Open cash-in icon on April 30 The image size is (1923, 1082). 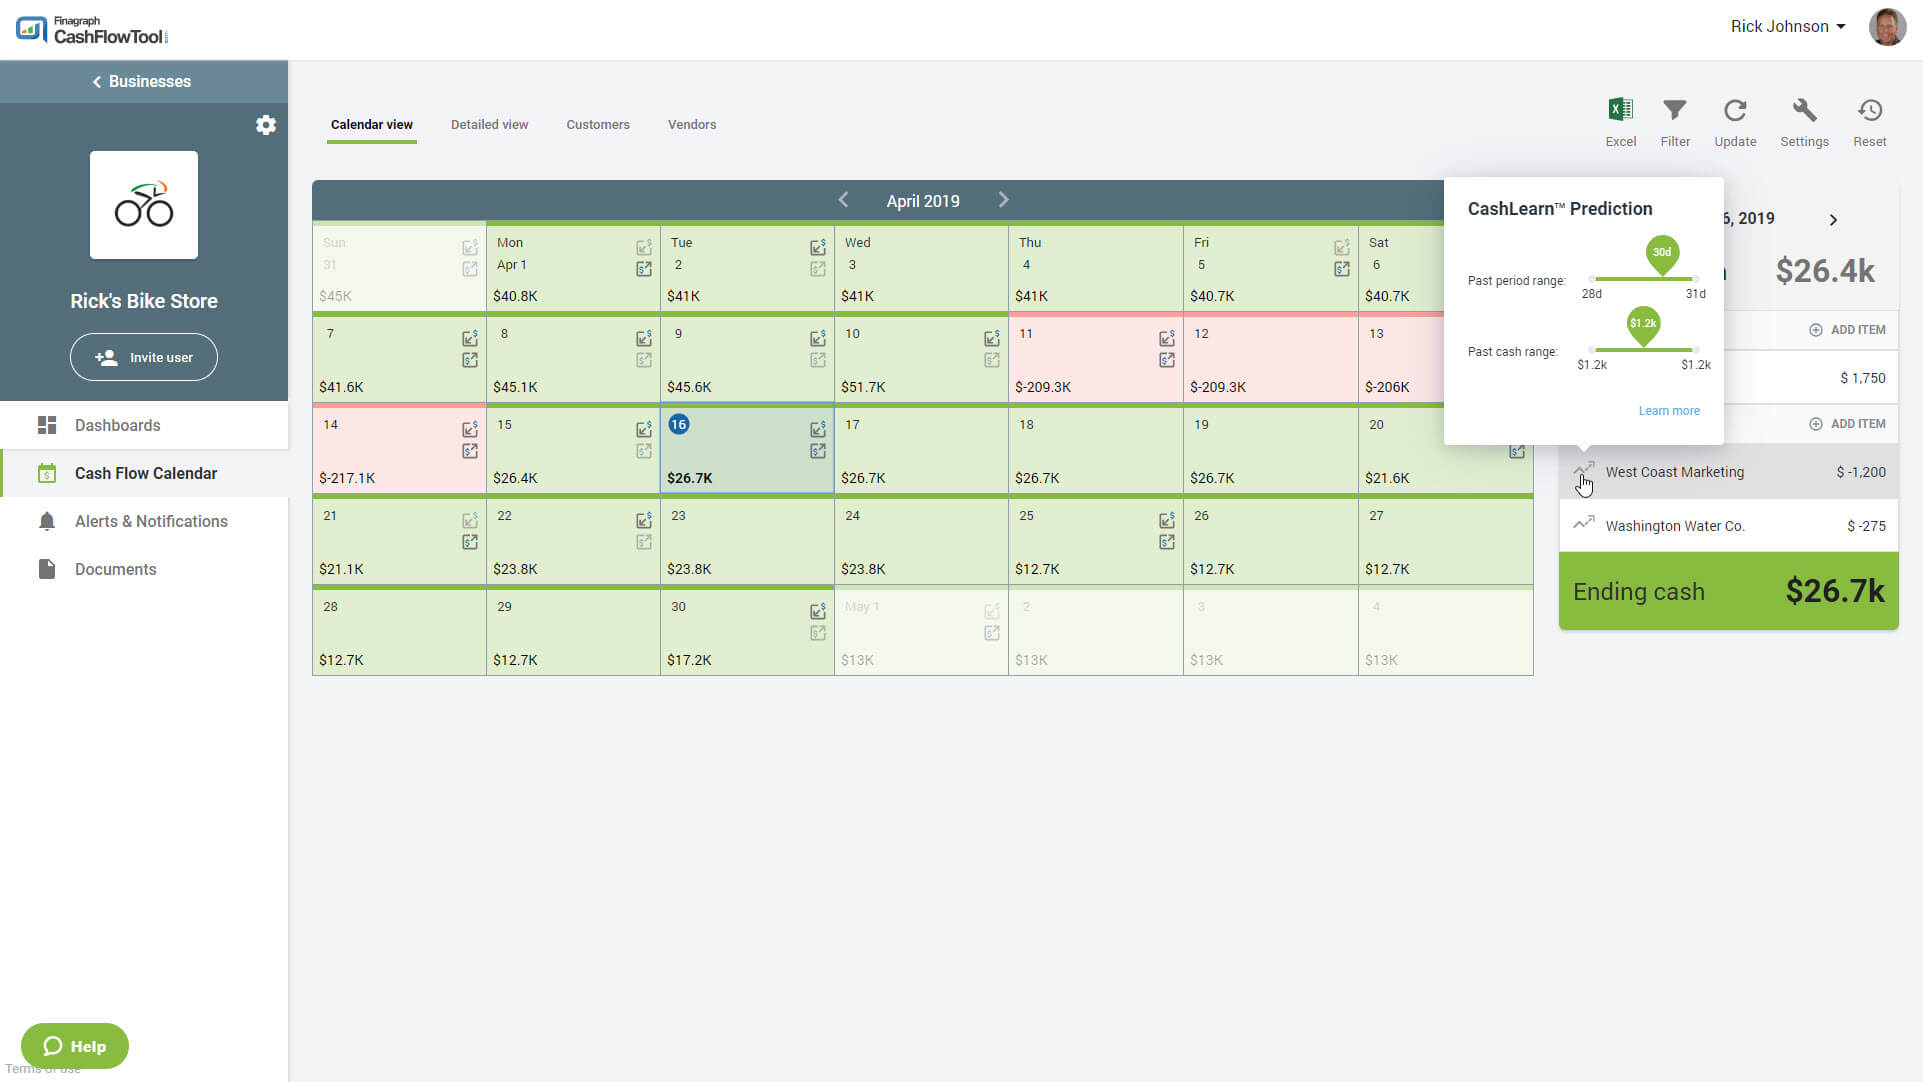click(818, 611)
